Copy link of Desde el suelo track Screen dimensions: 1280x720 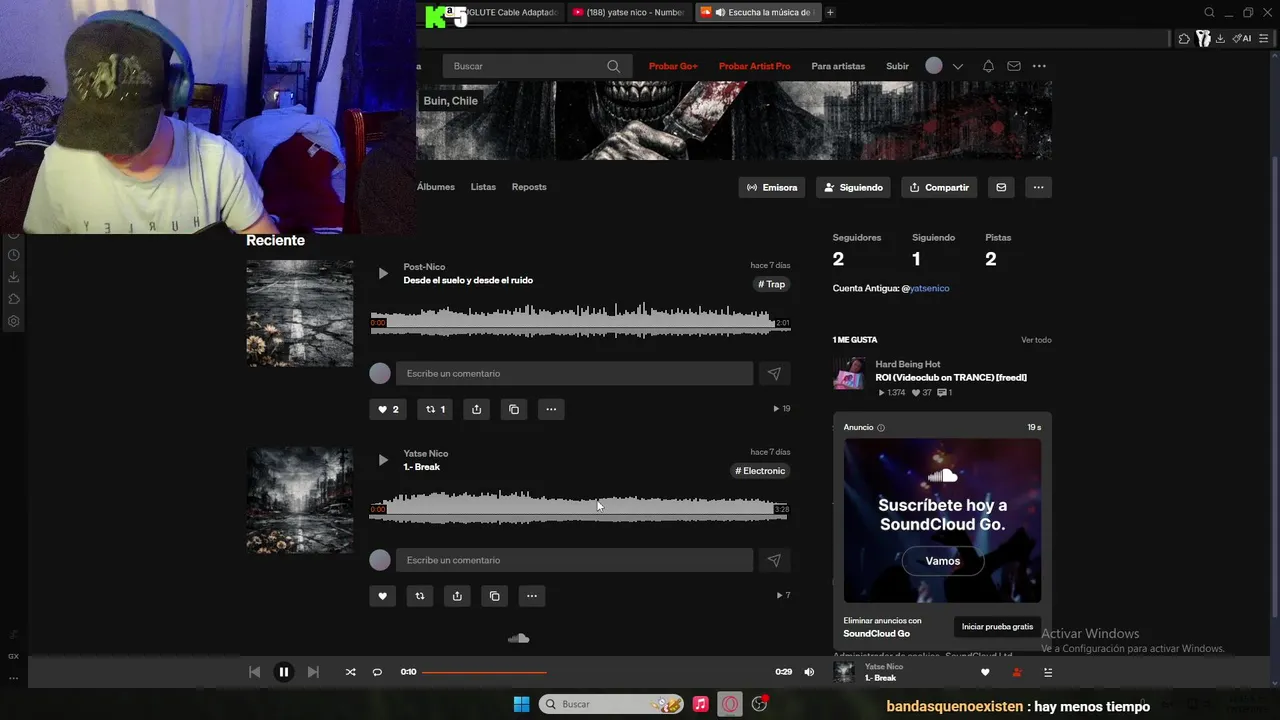pos(514,409)
